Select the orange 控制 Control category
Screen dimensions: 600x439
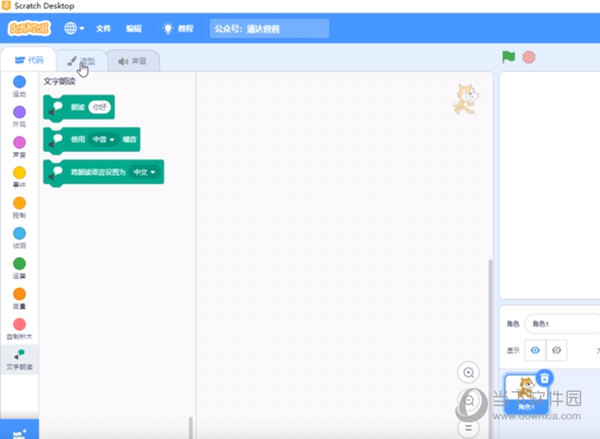20,207
